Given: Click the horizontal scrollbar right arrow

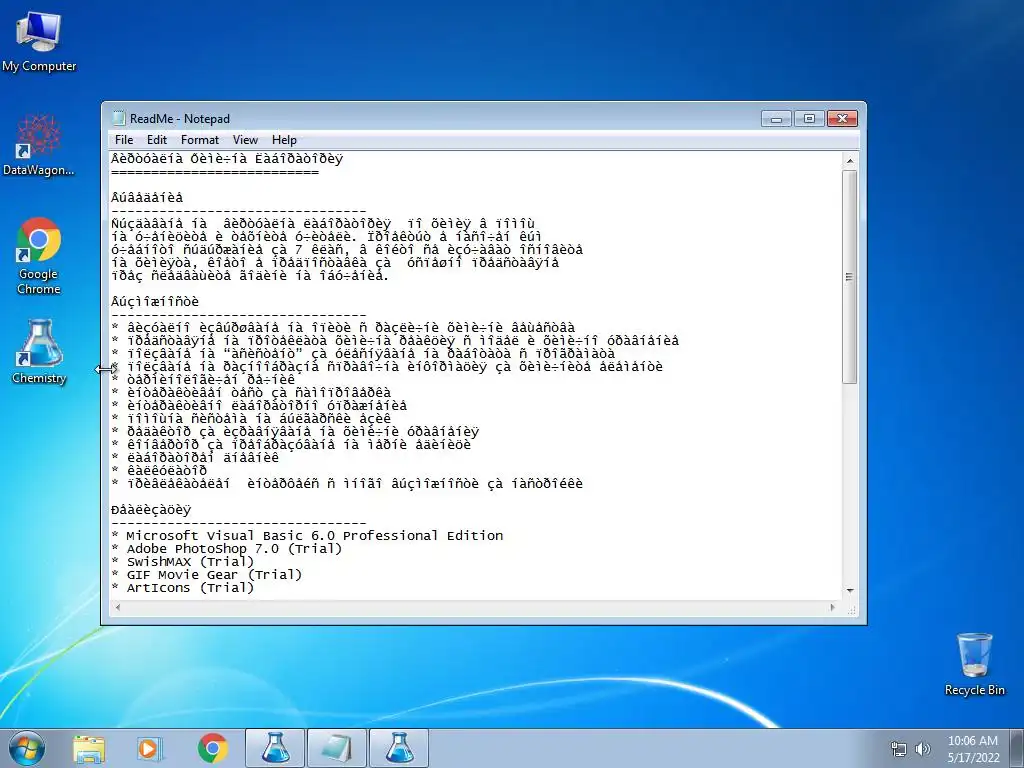Looking at the screenshot, I should (832, 607).
